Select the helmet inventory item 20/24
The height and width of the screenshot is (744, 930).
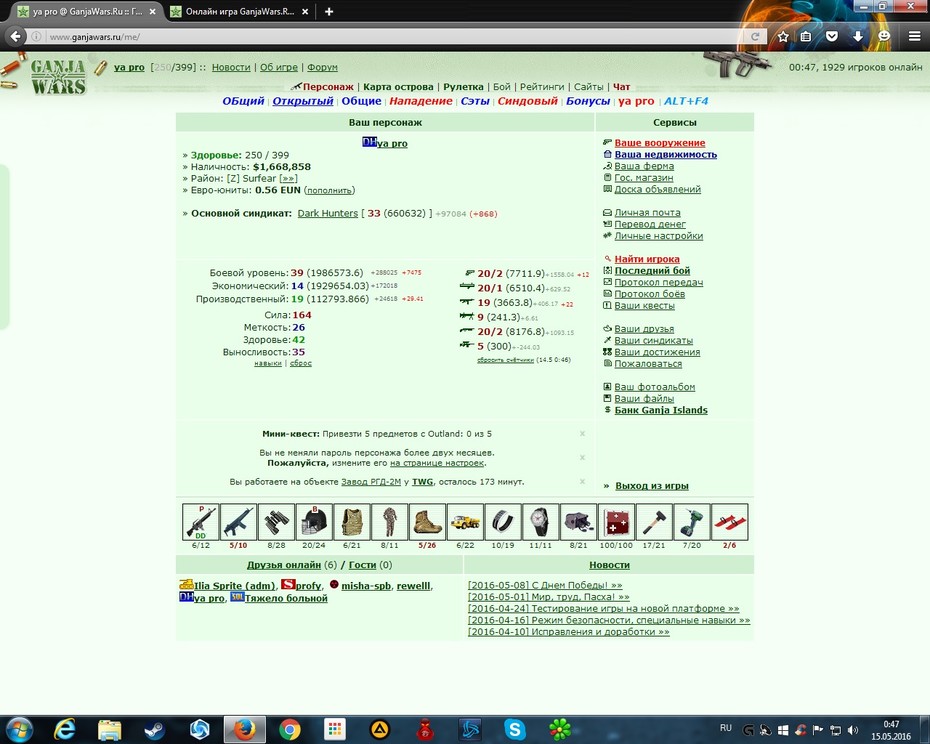314,522
